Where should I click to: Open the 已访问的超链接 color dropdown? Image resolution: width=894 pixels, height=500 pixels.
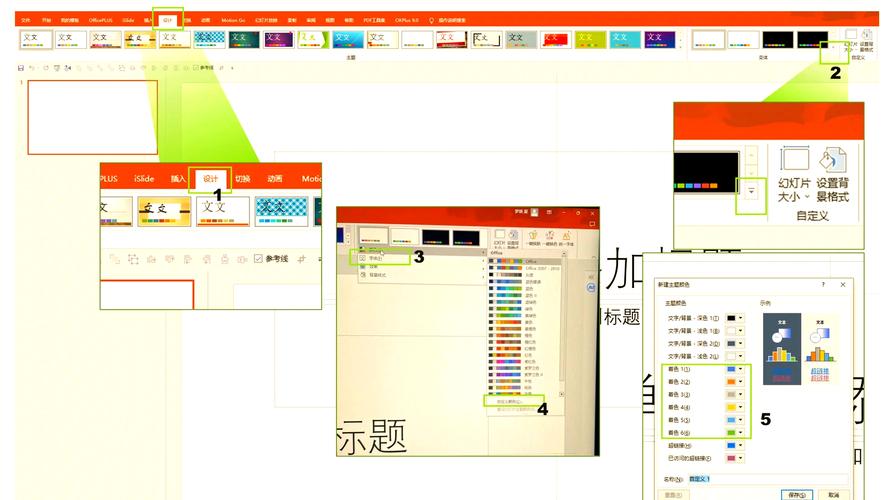coord(740,458)
